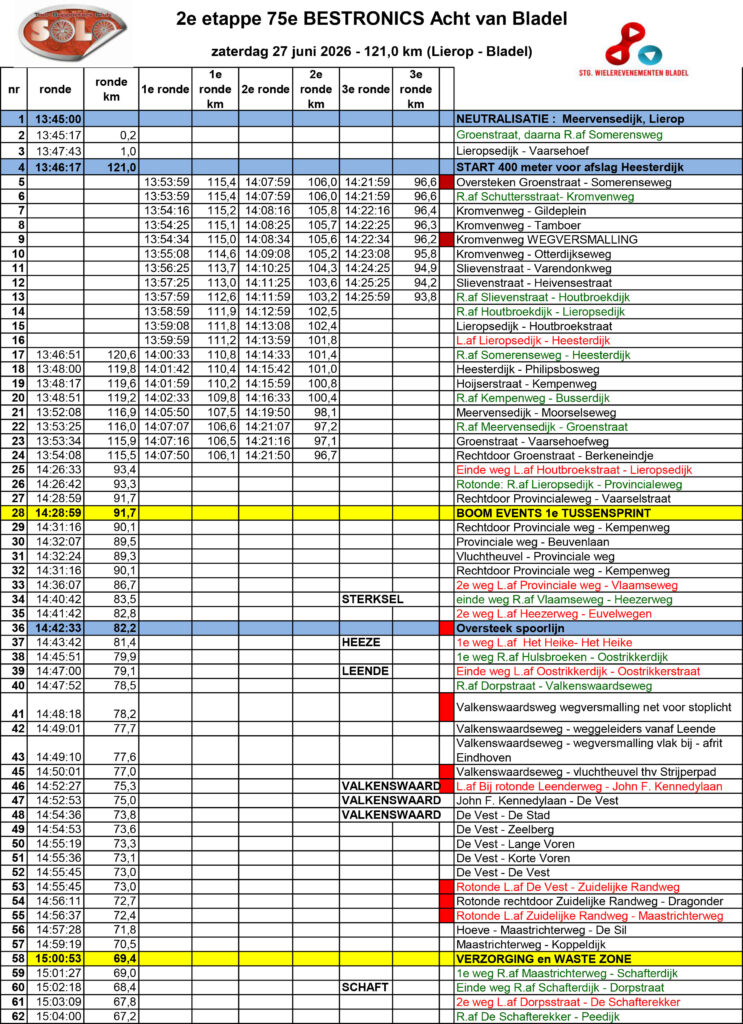Click the STERKSEL place label

(x=373, y=600)
